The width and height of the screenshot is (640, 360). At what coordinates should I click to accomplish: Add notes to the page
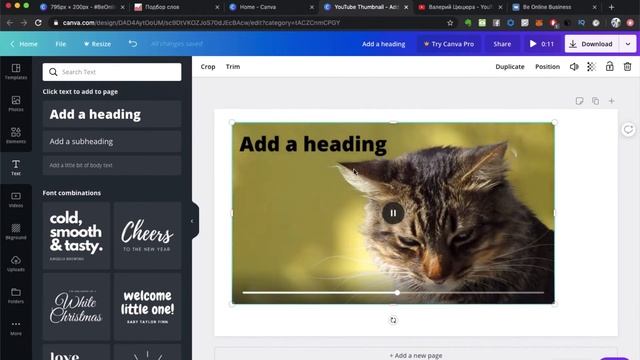(579, 101)
